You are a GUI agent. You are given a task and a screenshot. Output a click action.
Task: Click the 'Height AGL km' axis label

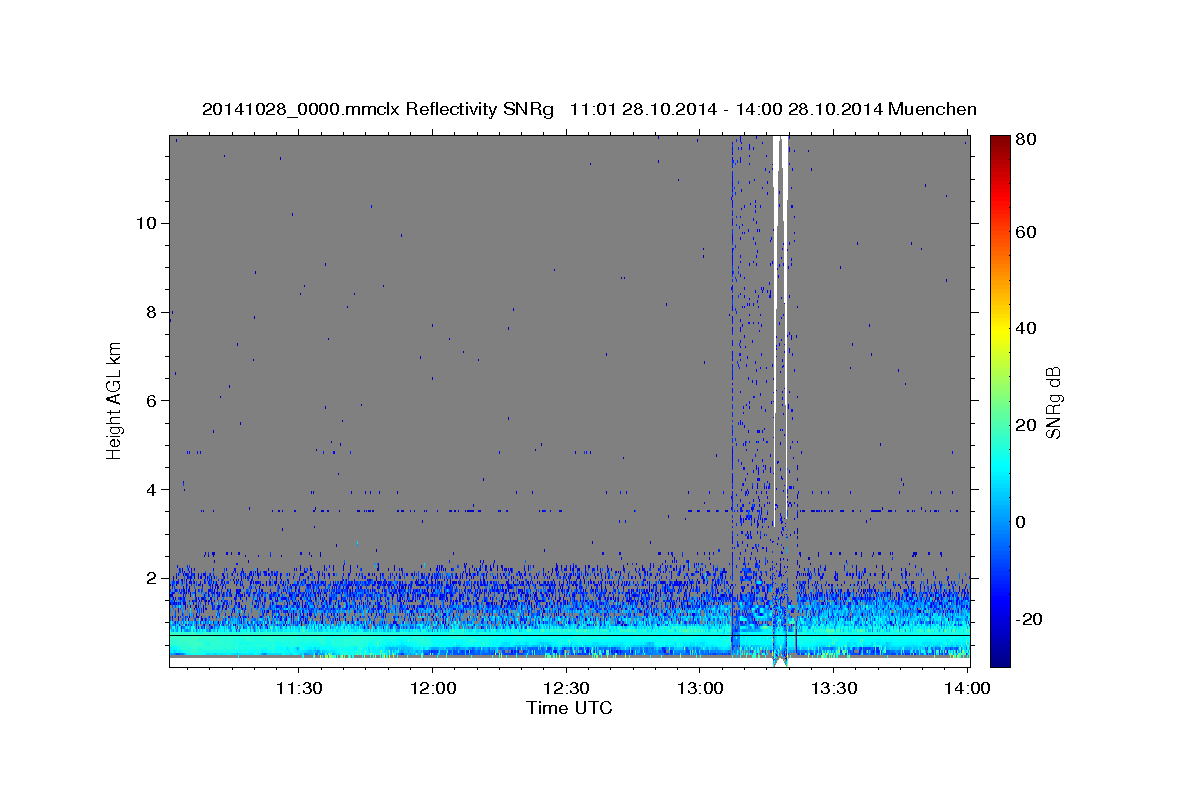click(x=115, y=401)
